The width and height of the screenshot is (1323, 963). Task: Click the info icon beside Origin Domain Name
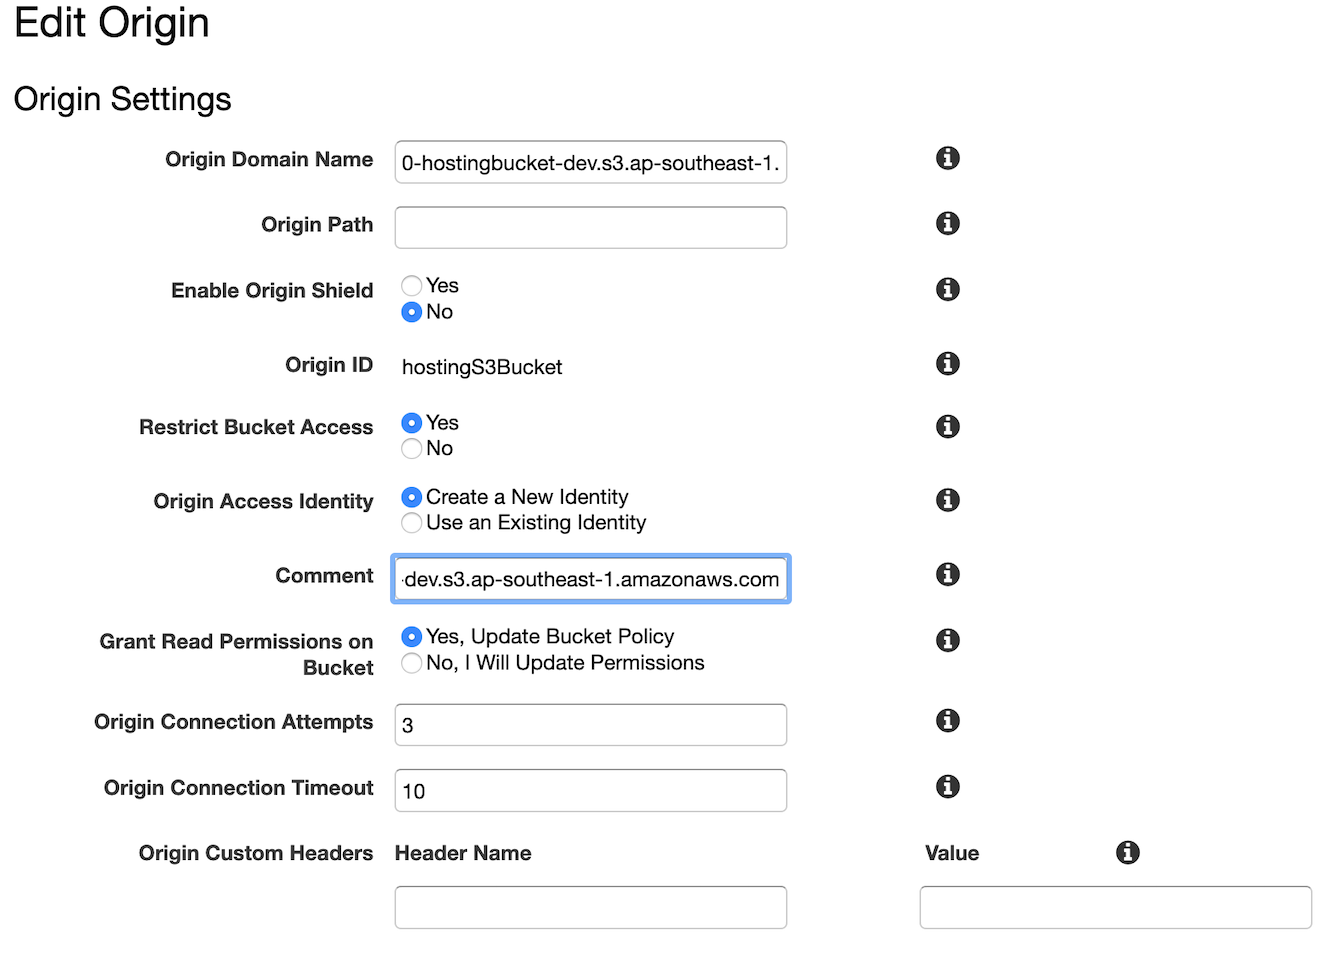(947, 158)
